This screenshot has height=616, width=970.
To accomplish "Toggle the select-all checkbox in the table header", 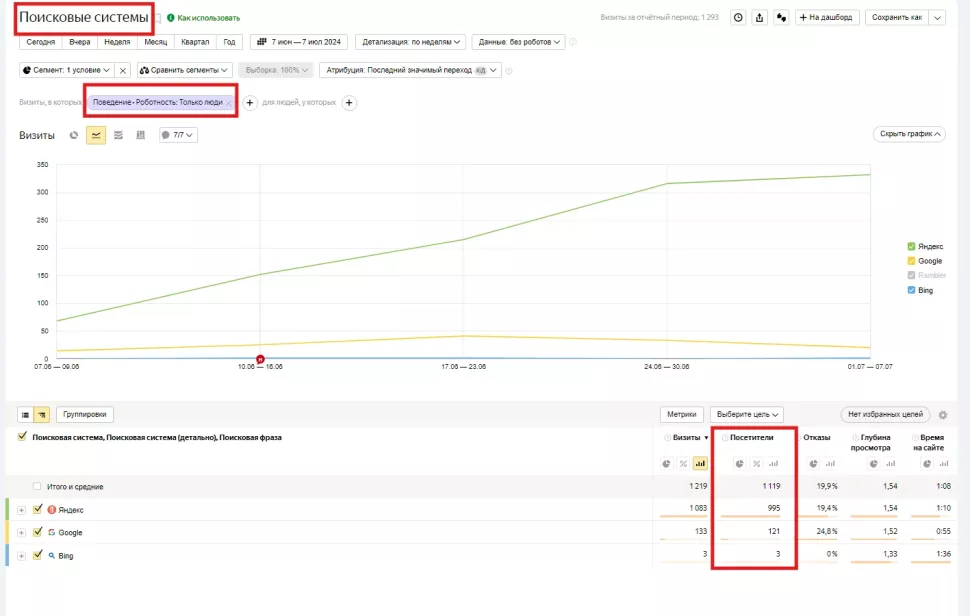I will coord(22,437).
